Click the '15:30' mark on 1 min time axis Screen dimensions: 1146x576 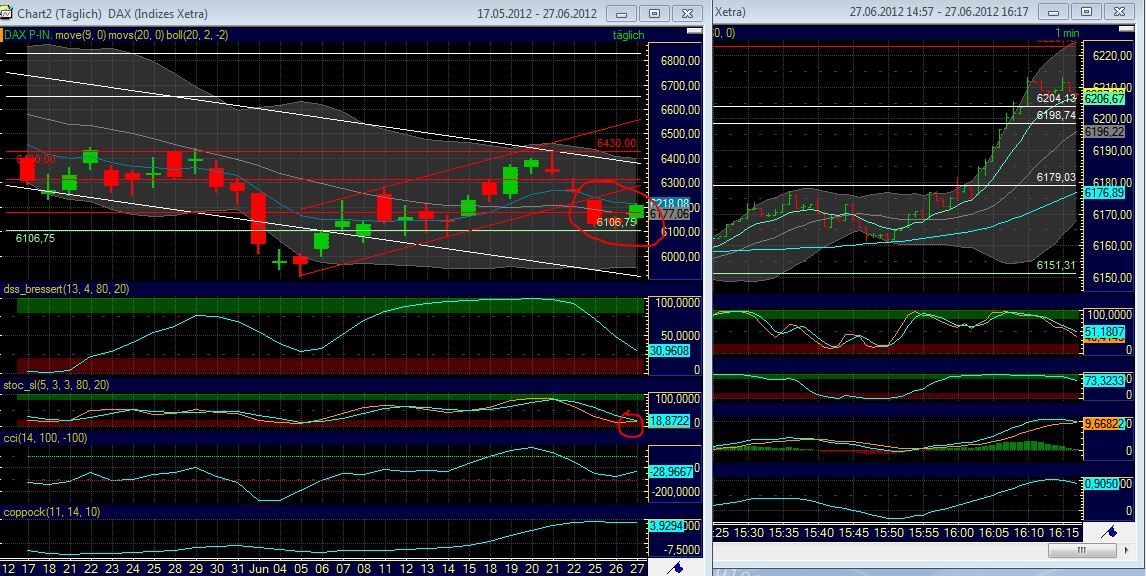tap(749, 533)
